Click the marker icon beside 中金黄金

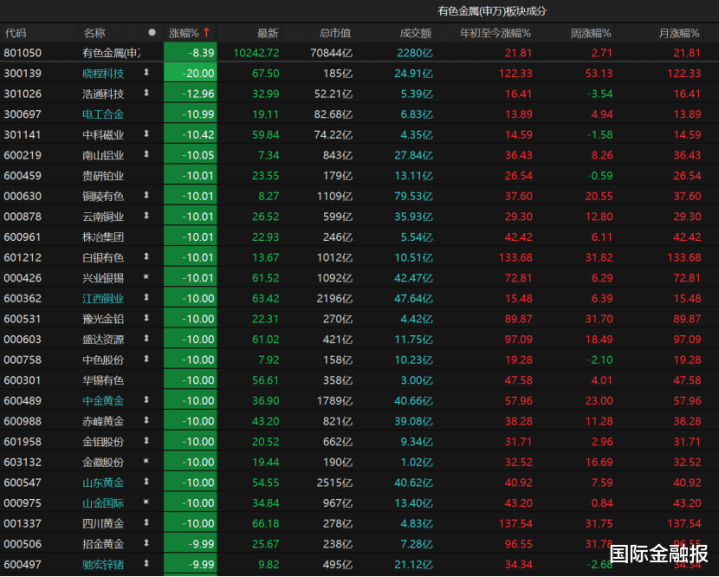(x=146, y=400)
